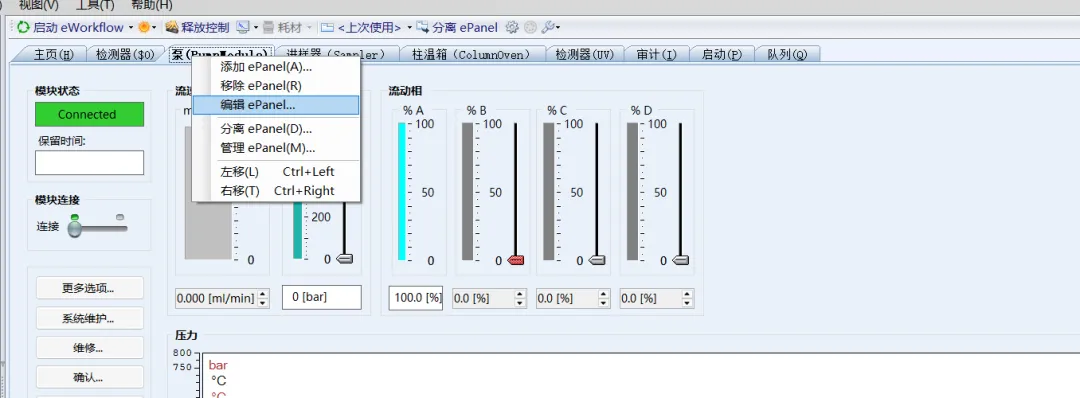
Task: Click the % B 0.0 [%] value field
Action: point(483,298)
